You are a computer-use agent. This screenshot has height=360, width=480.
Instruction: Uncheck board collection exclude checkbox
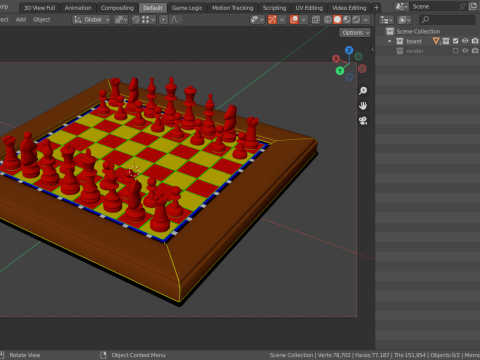[x=455, y=41]
